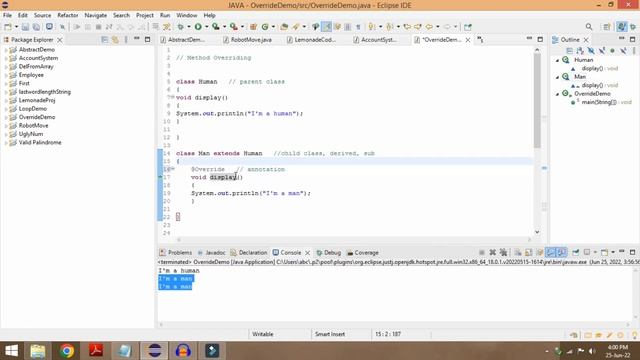Expand the Valid Palindrome project node
The image size is (640, 360).
tap(6, 142)
